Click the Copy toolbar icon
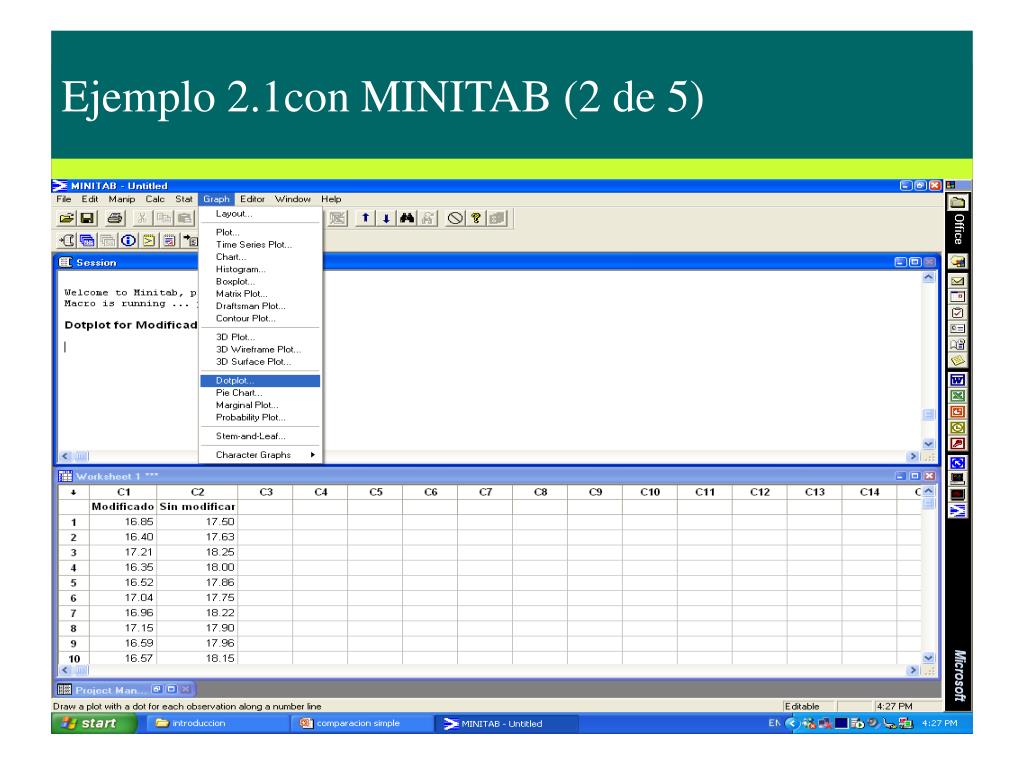This screenshot has width=1024, height=768. (163, 218)
